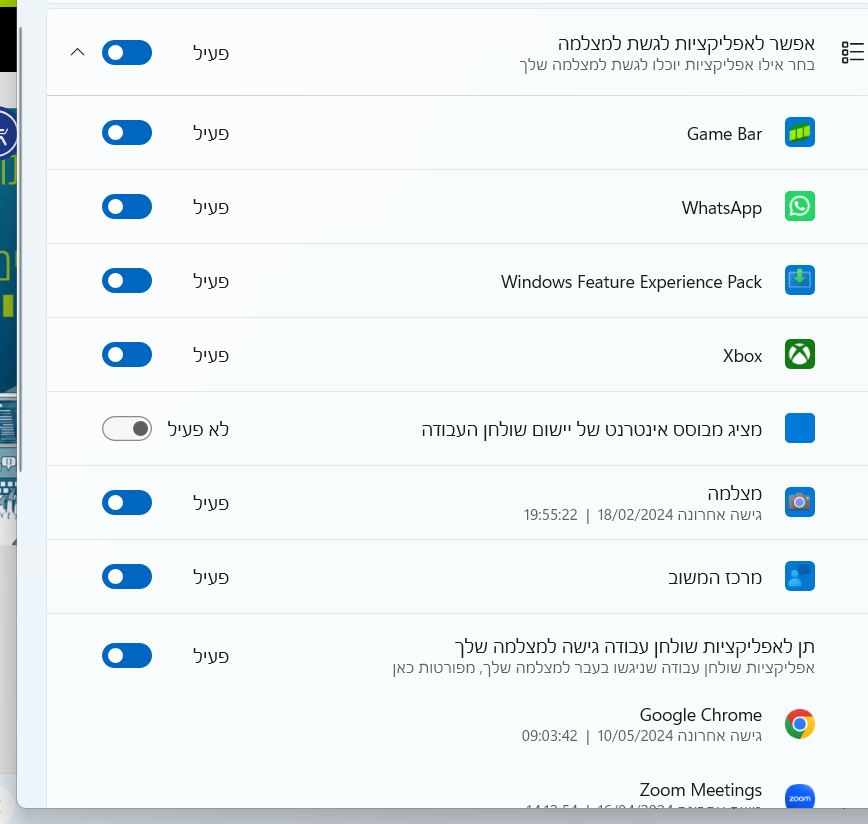The width and height of the screenshot is (868, 824).
Task: Click the 'מרכז המשוב' label
Action: click(x=715, y=578)
